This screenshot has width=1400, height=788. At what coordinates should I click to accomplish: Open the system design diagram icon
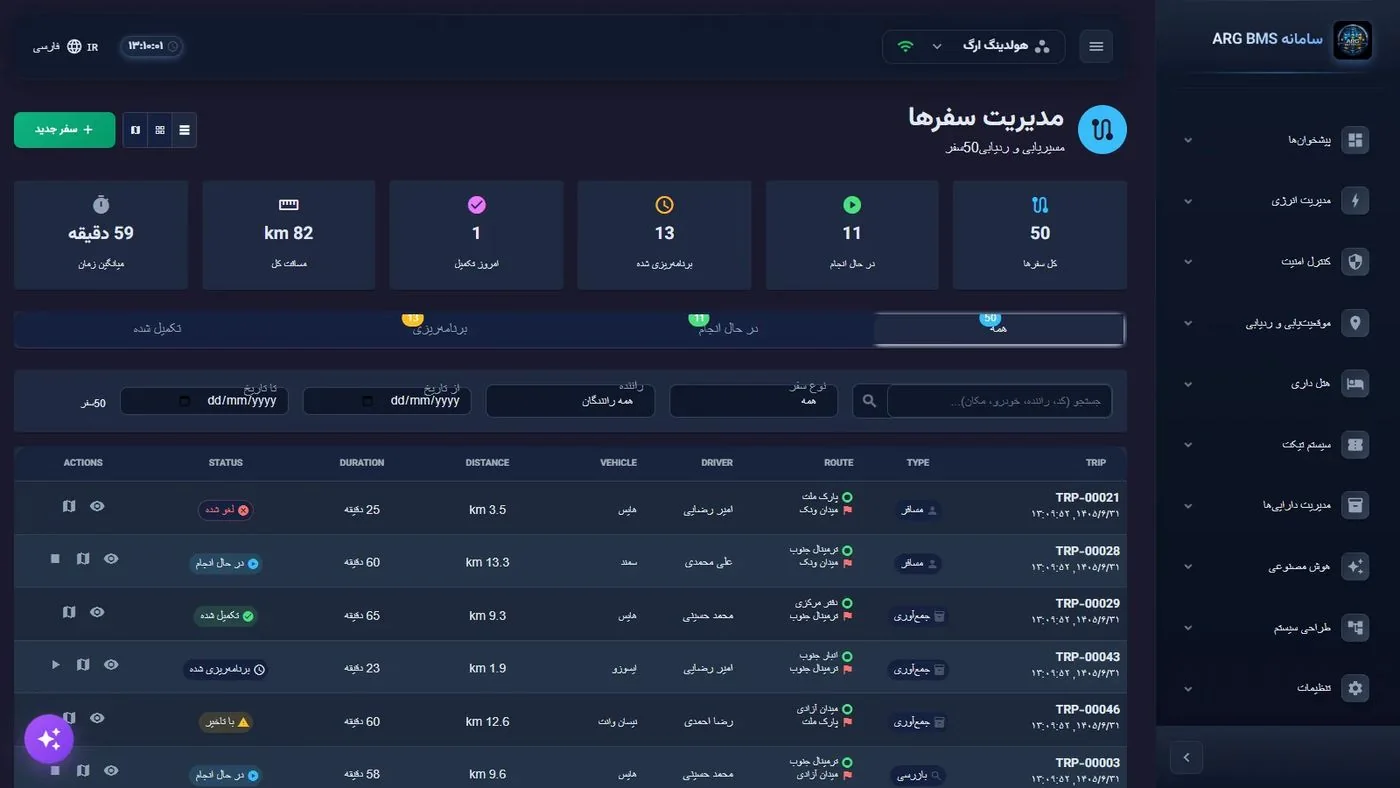(x=1355, y=627)
